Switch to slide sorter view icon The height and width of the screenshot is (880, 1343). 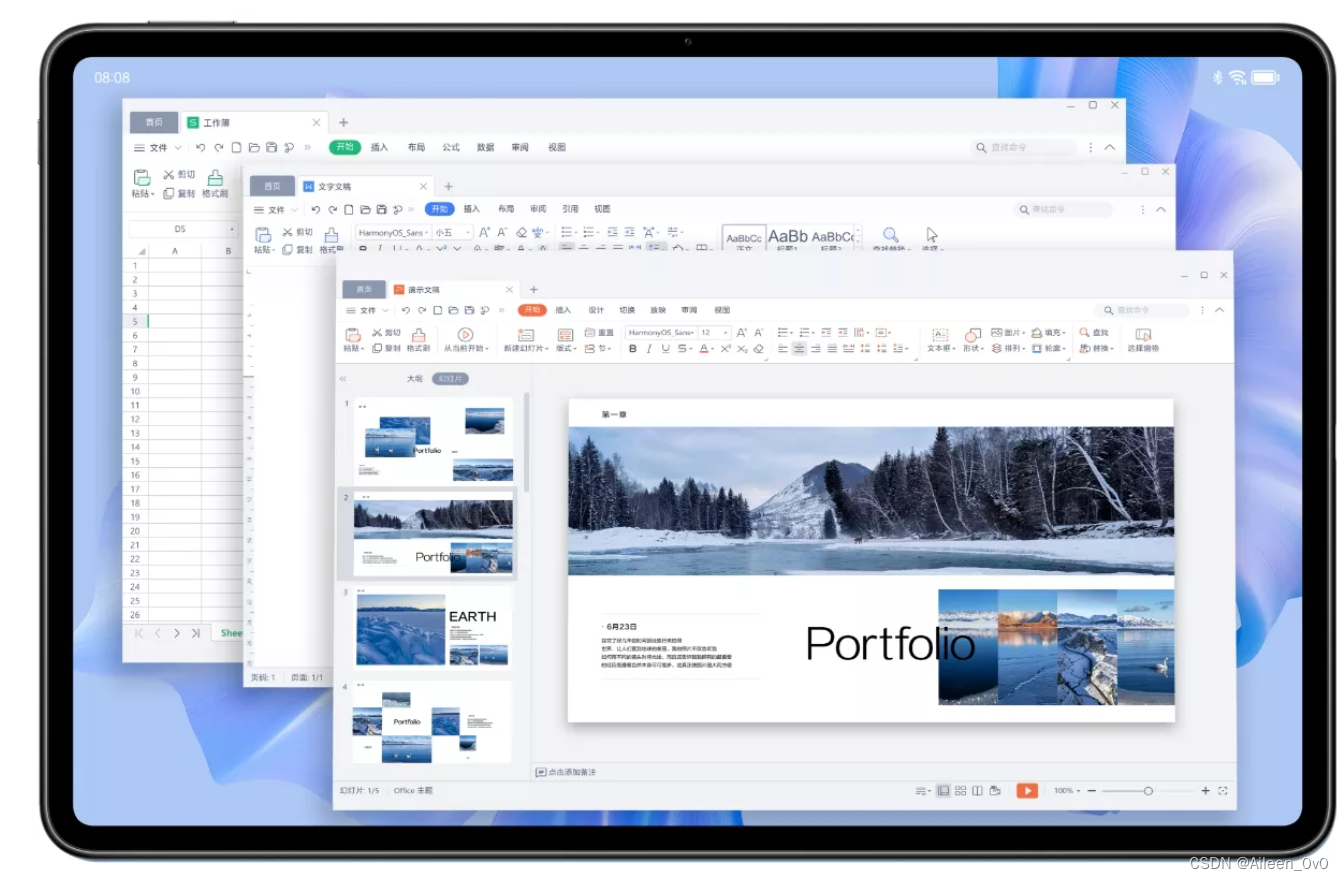point(960,790)
